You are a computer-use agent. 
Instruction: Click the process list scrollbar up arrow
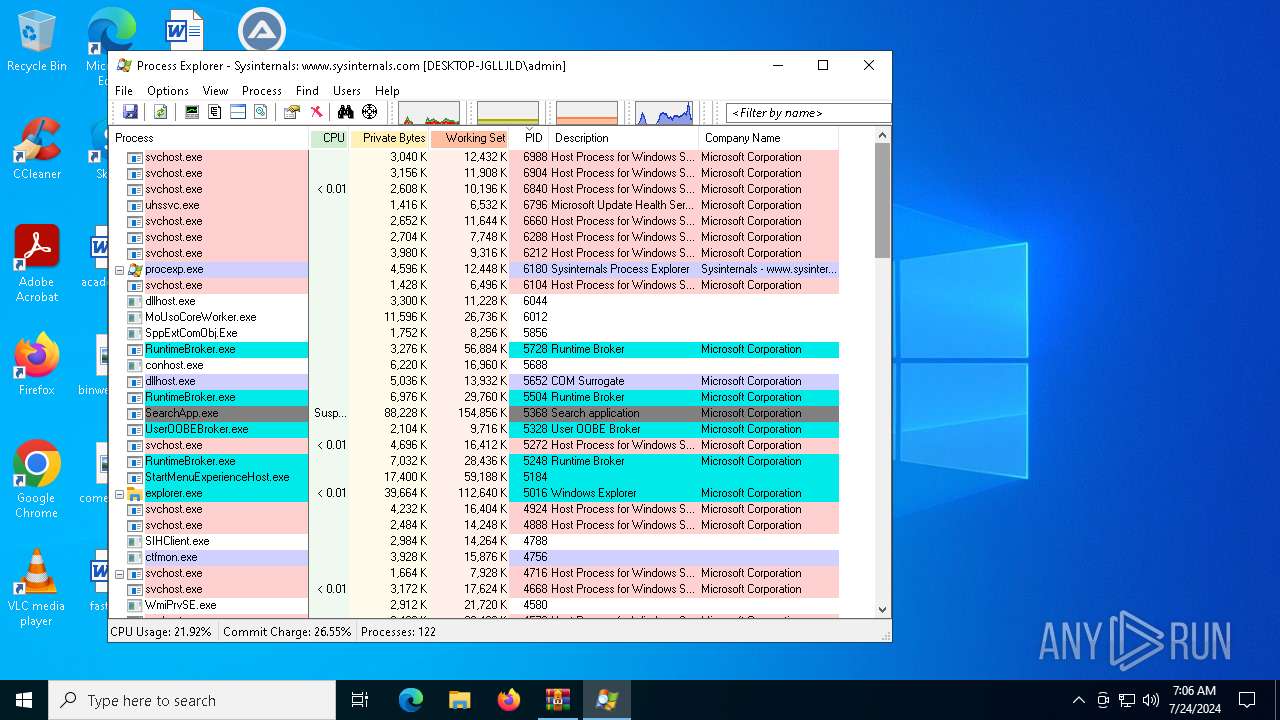882,136
